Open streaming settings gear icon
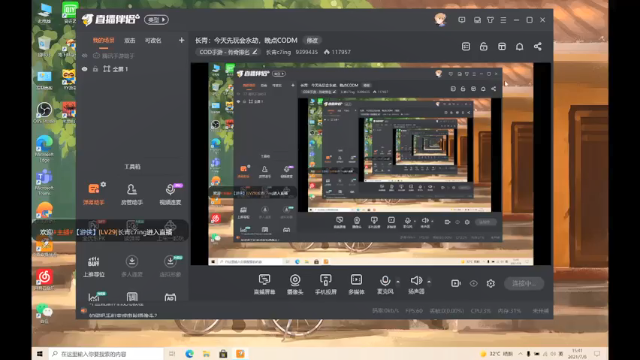Viewport: 640px width, 360px height. [x=491, y=283]
